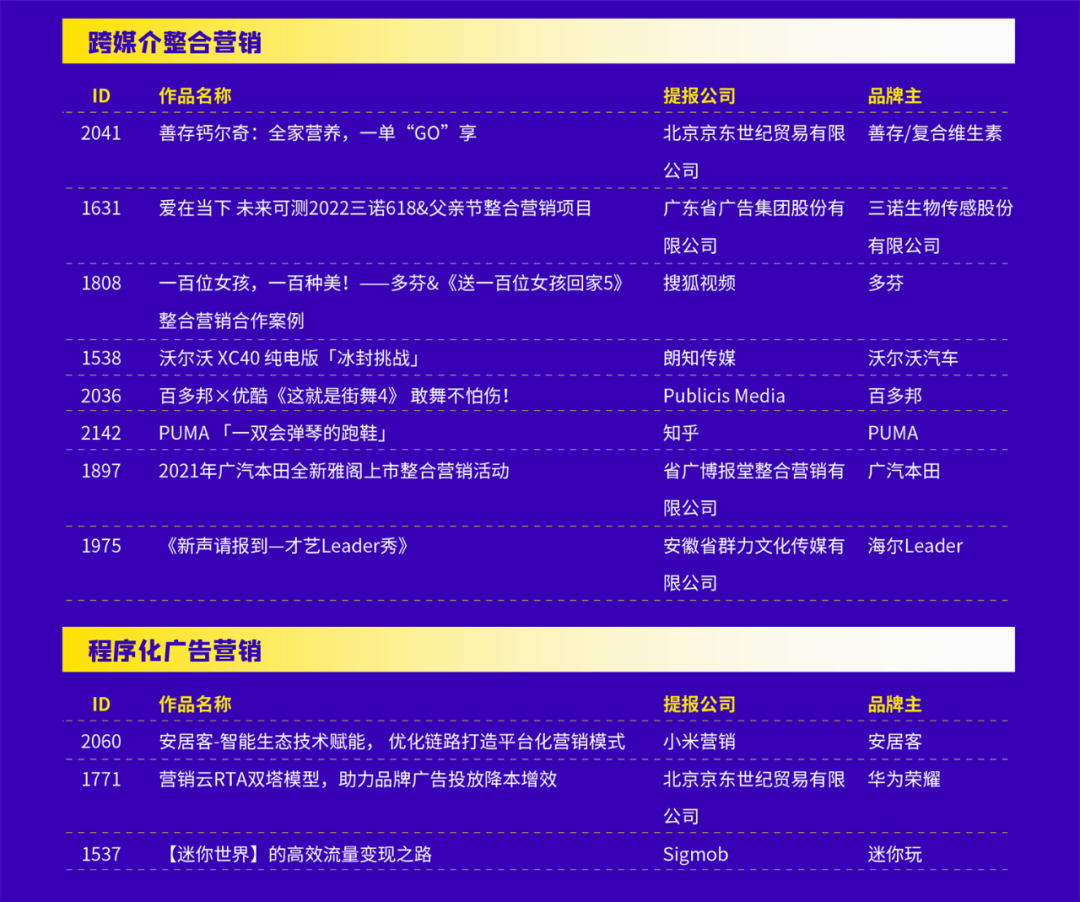The image size is (1080, 902).
Task: Click brand 安居客
Action: pyautogui.click(x=895, y=742)
